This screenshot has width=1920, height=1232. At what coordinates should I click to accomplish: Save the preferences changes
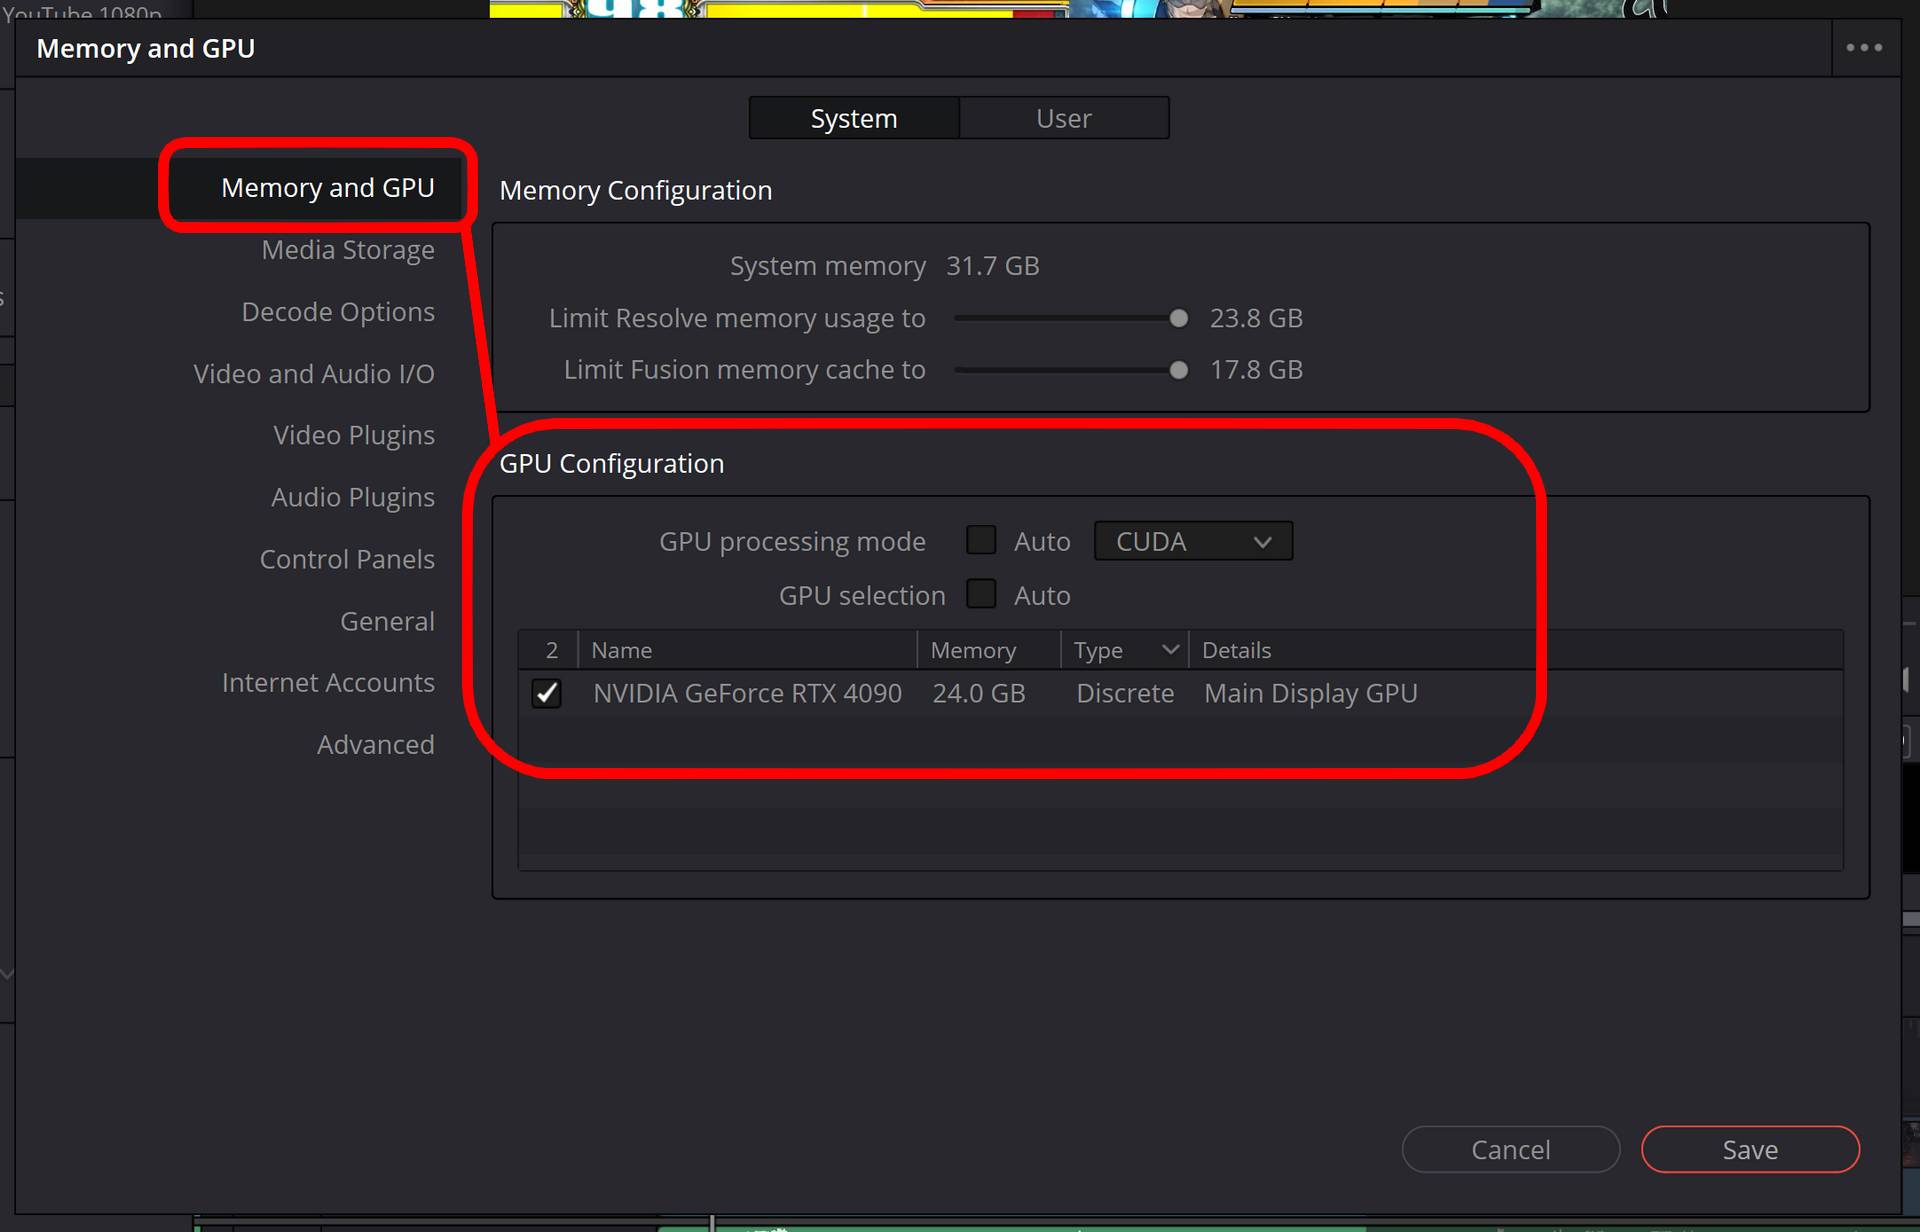[x=1750, y=1149]
